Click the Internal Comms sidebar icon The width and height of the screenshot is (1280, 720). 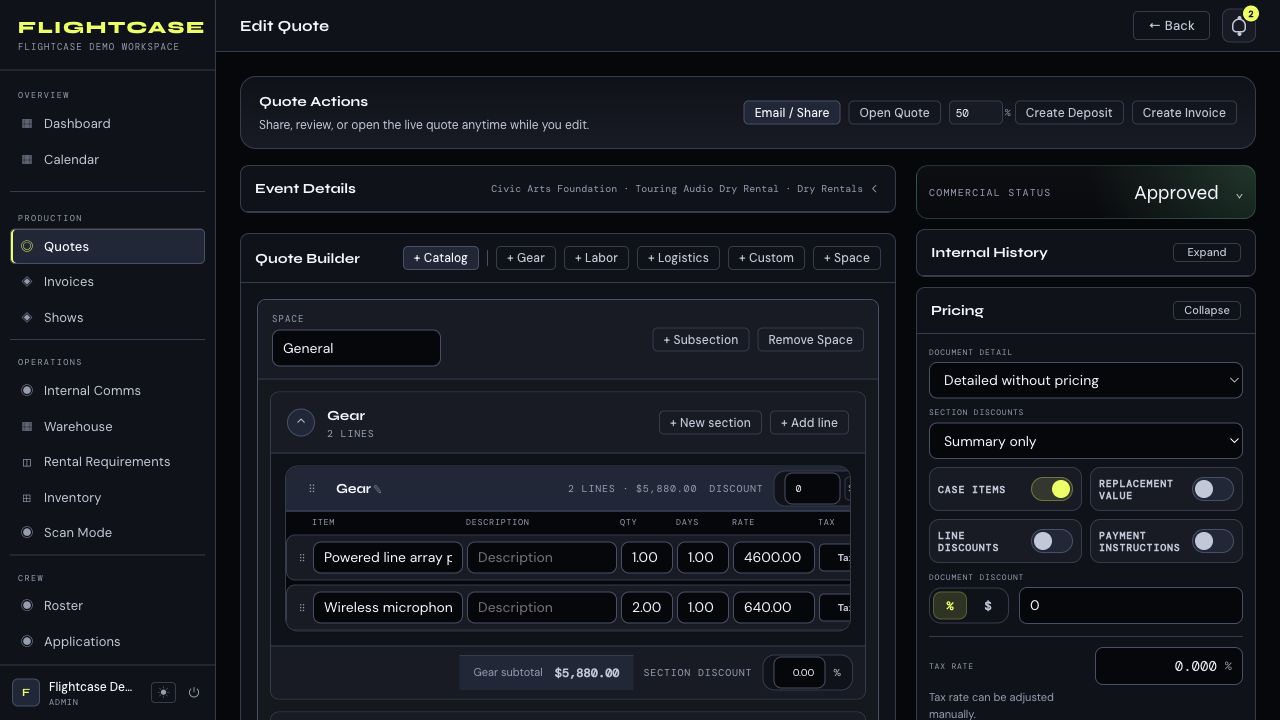(x=27, y=391)
